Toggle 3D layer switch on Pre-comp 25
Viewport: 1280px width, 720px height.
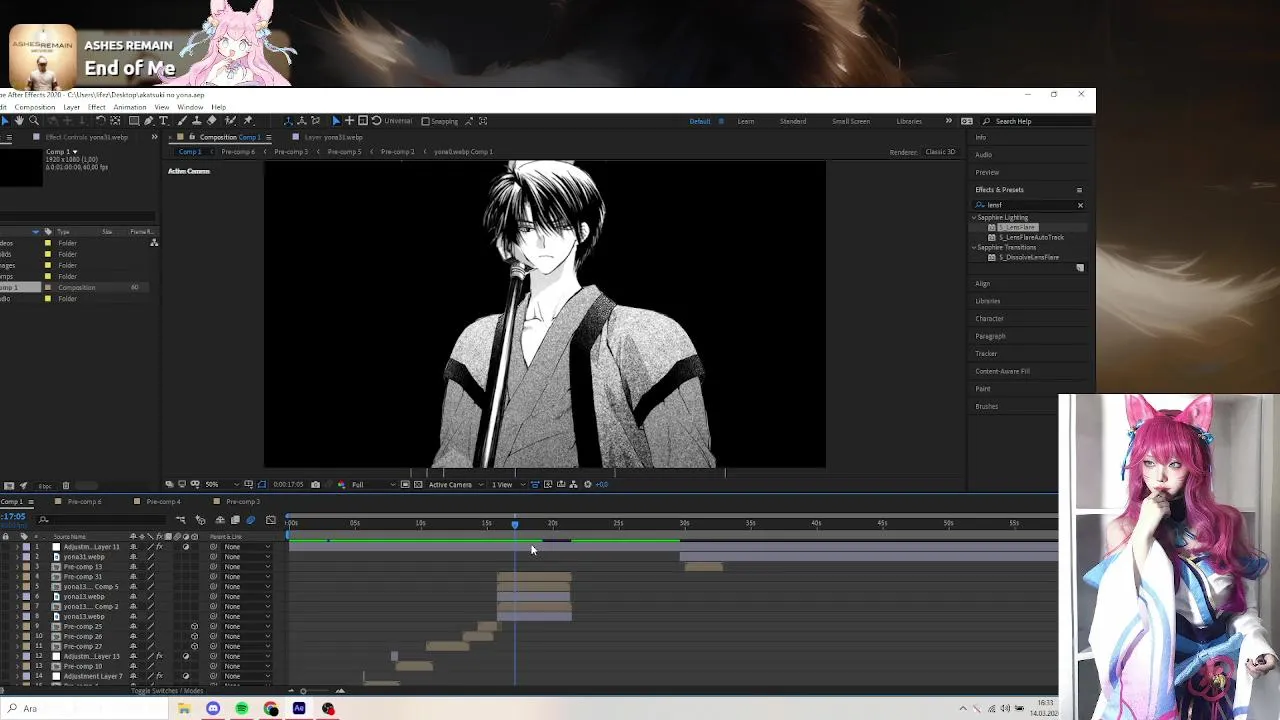(x=194, y=627)
